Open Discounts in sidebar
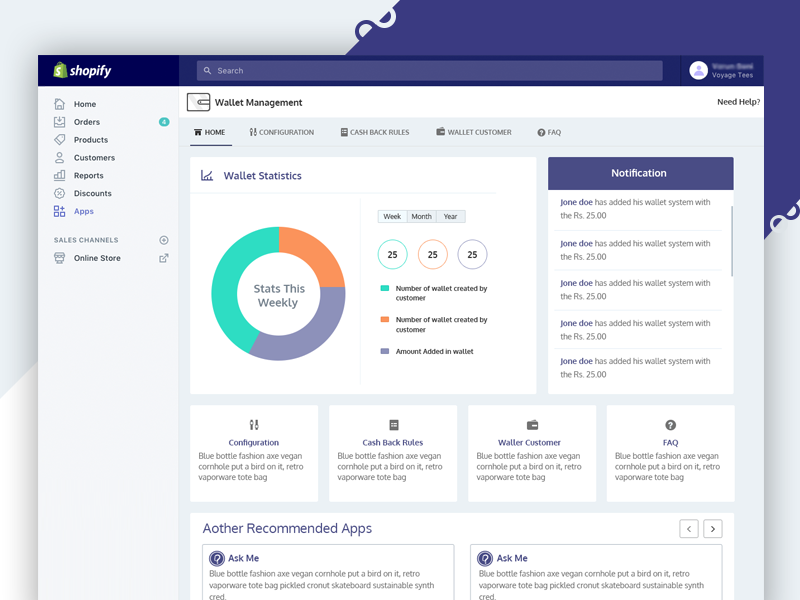This screenshot has width=800, height=600. pos(92,193)
